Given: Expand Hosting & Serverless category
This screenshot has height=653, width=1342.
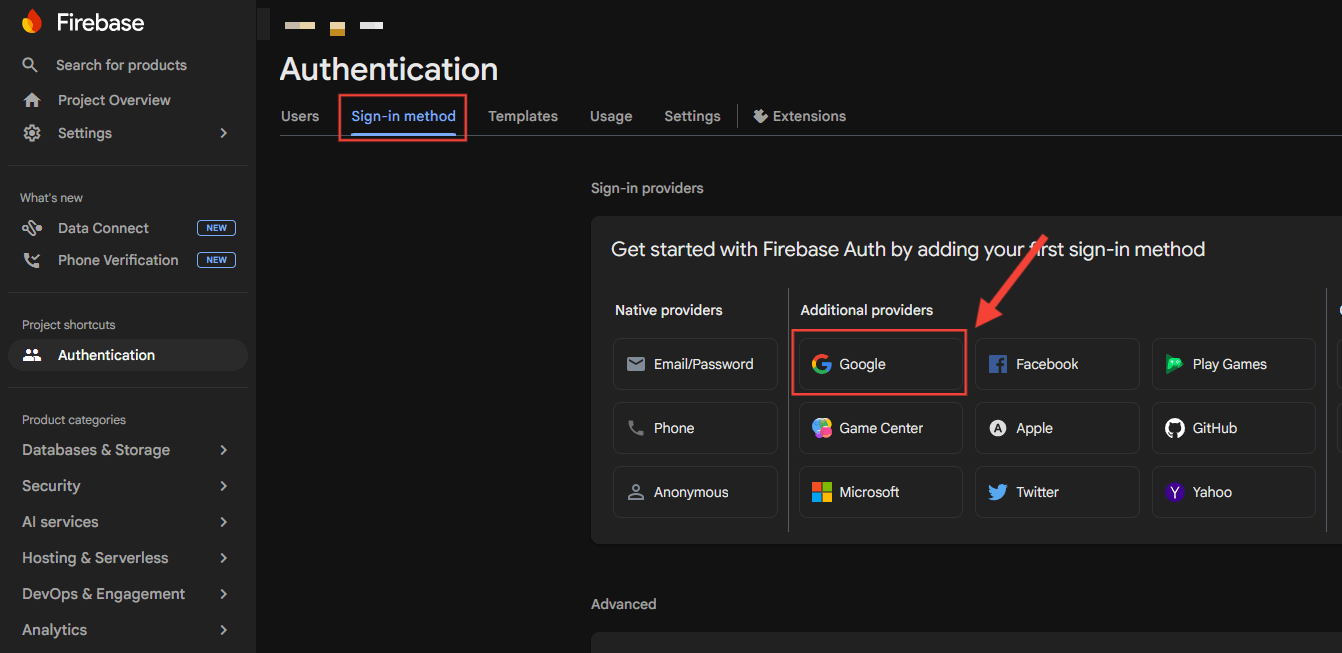Looking at the screenshot, I should click(x=224, y=558).
